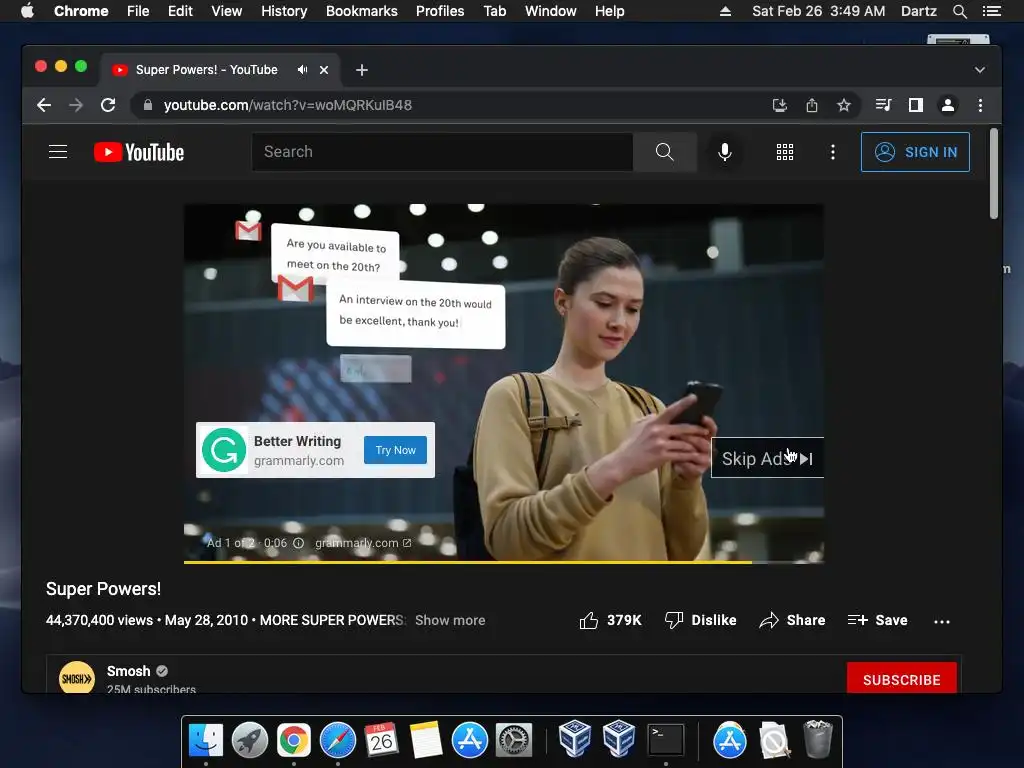Open grammarly.com link at ad bottom
The width and height of the screenshot is (1024, 768).
pos(363,543)
